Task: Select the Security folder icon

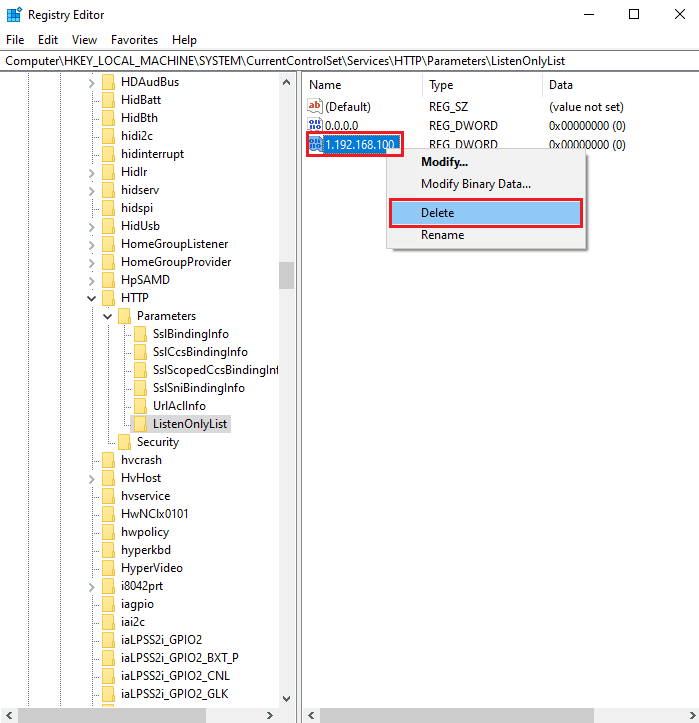Action: [124, 442]
